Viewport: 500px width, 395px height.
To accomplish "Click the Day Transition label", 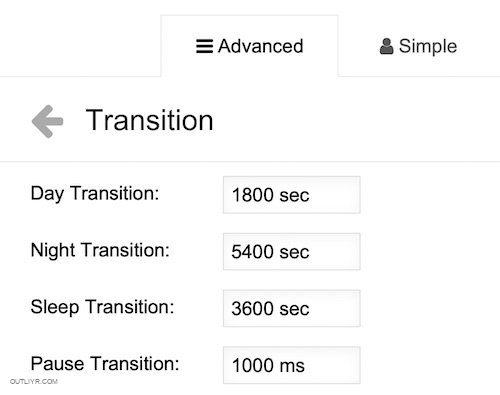I will tap(95, 194).
